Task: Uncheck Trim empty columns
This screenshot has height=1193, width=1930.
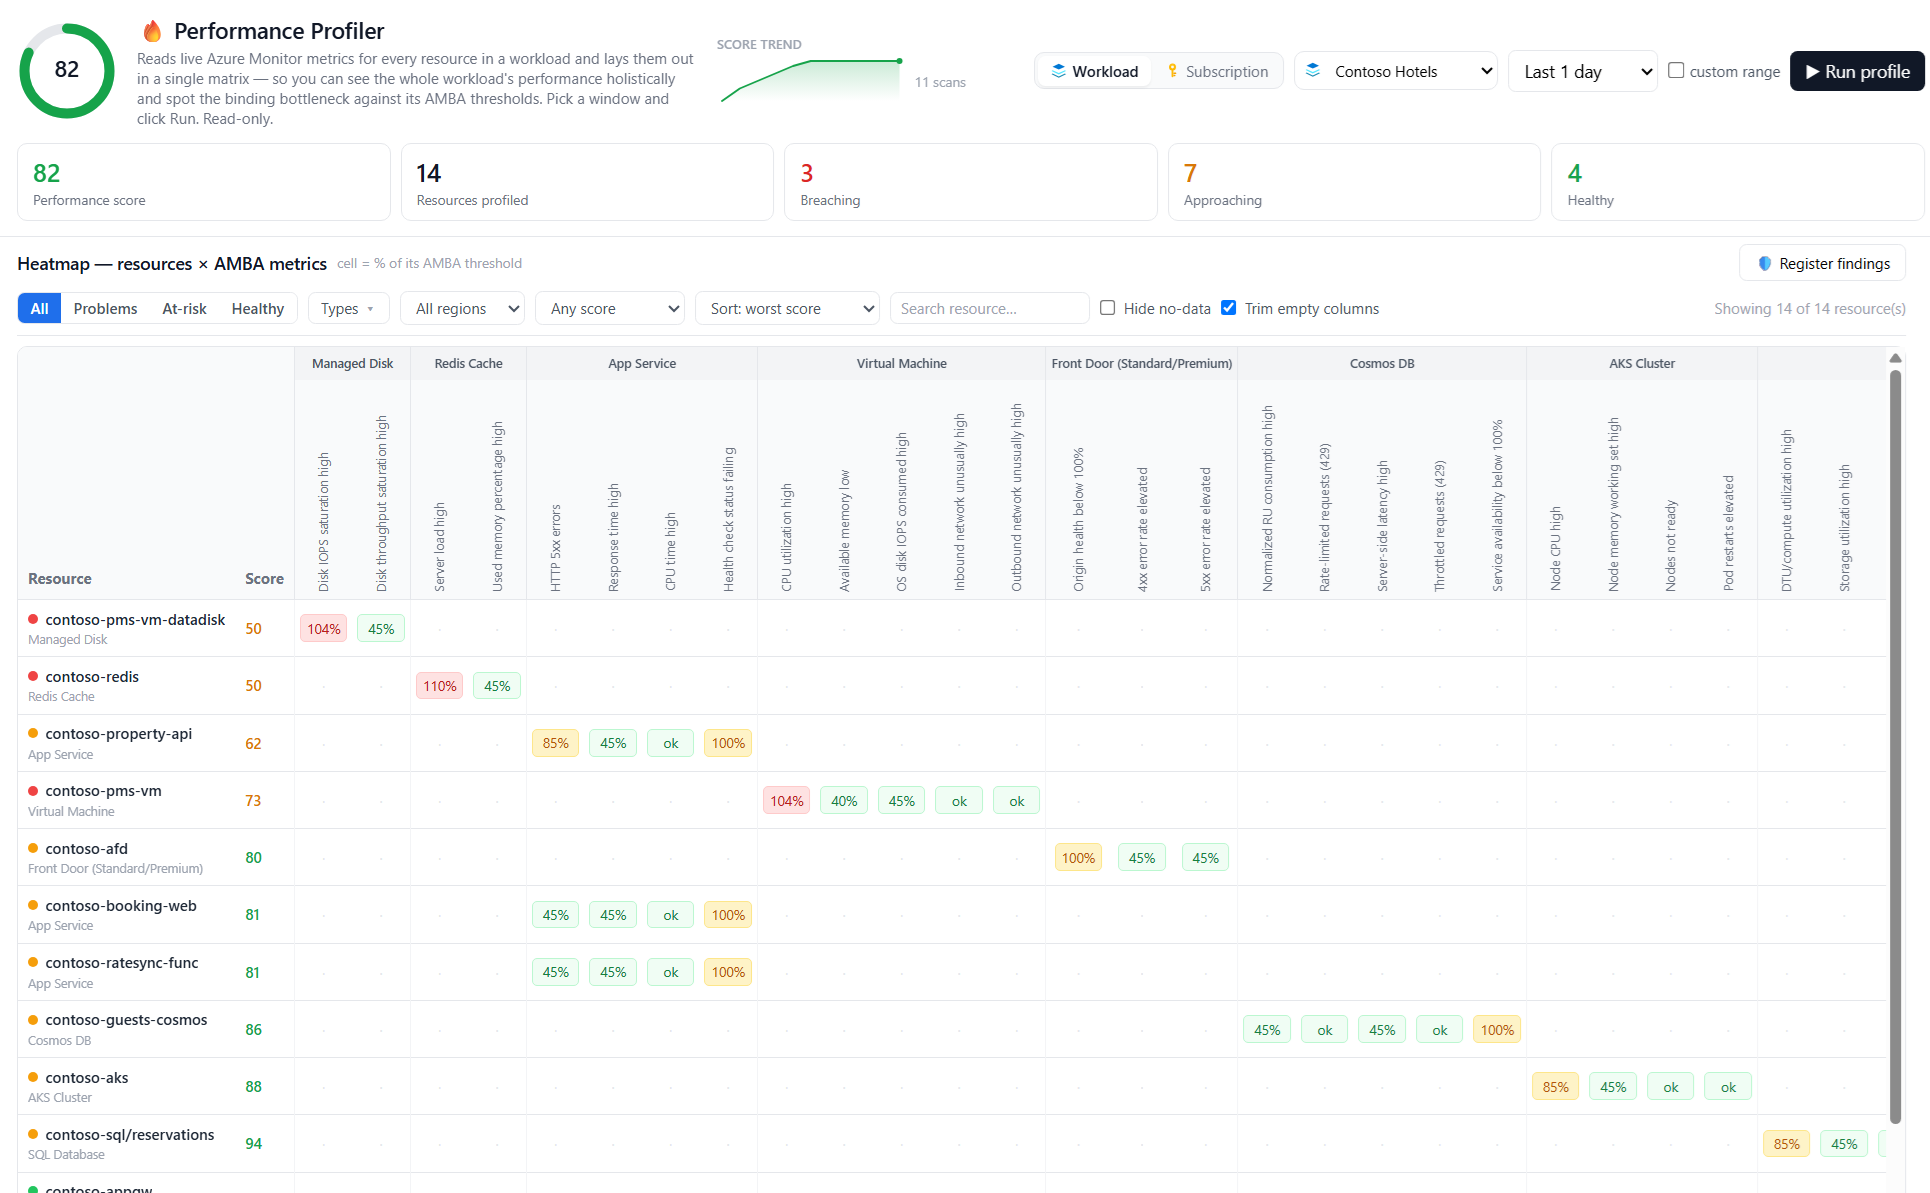Action: [1229, 308]
